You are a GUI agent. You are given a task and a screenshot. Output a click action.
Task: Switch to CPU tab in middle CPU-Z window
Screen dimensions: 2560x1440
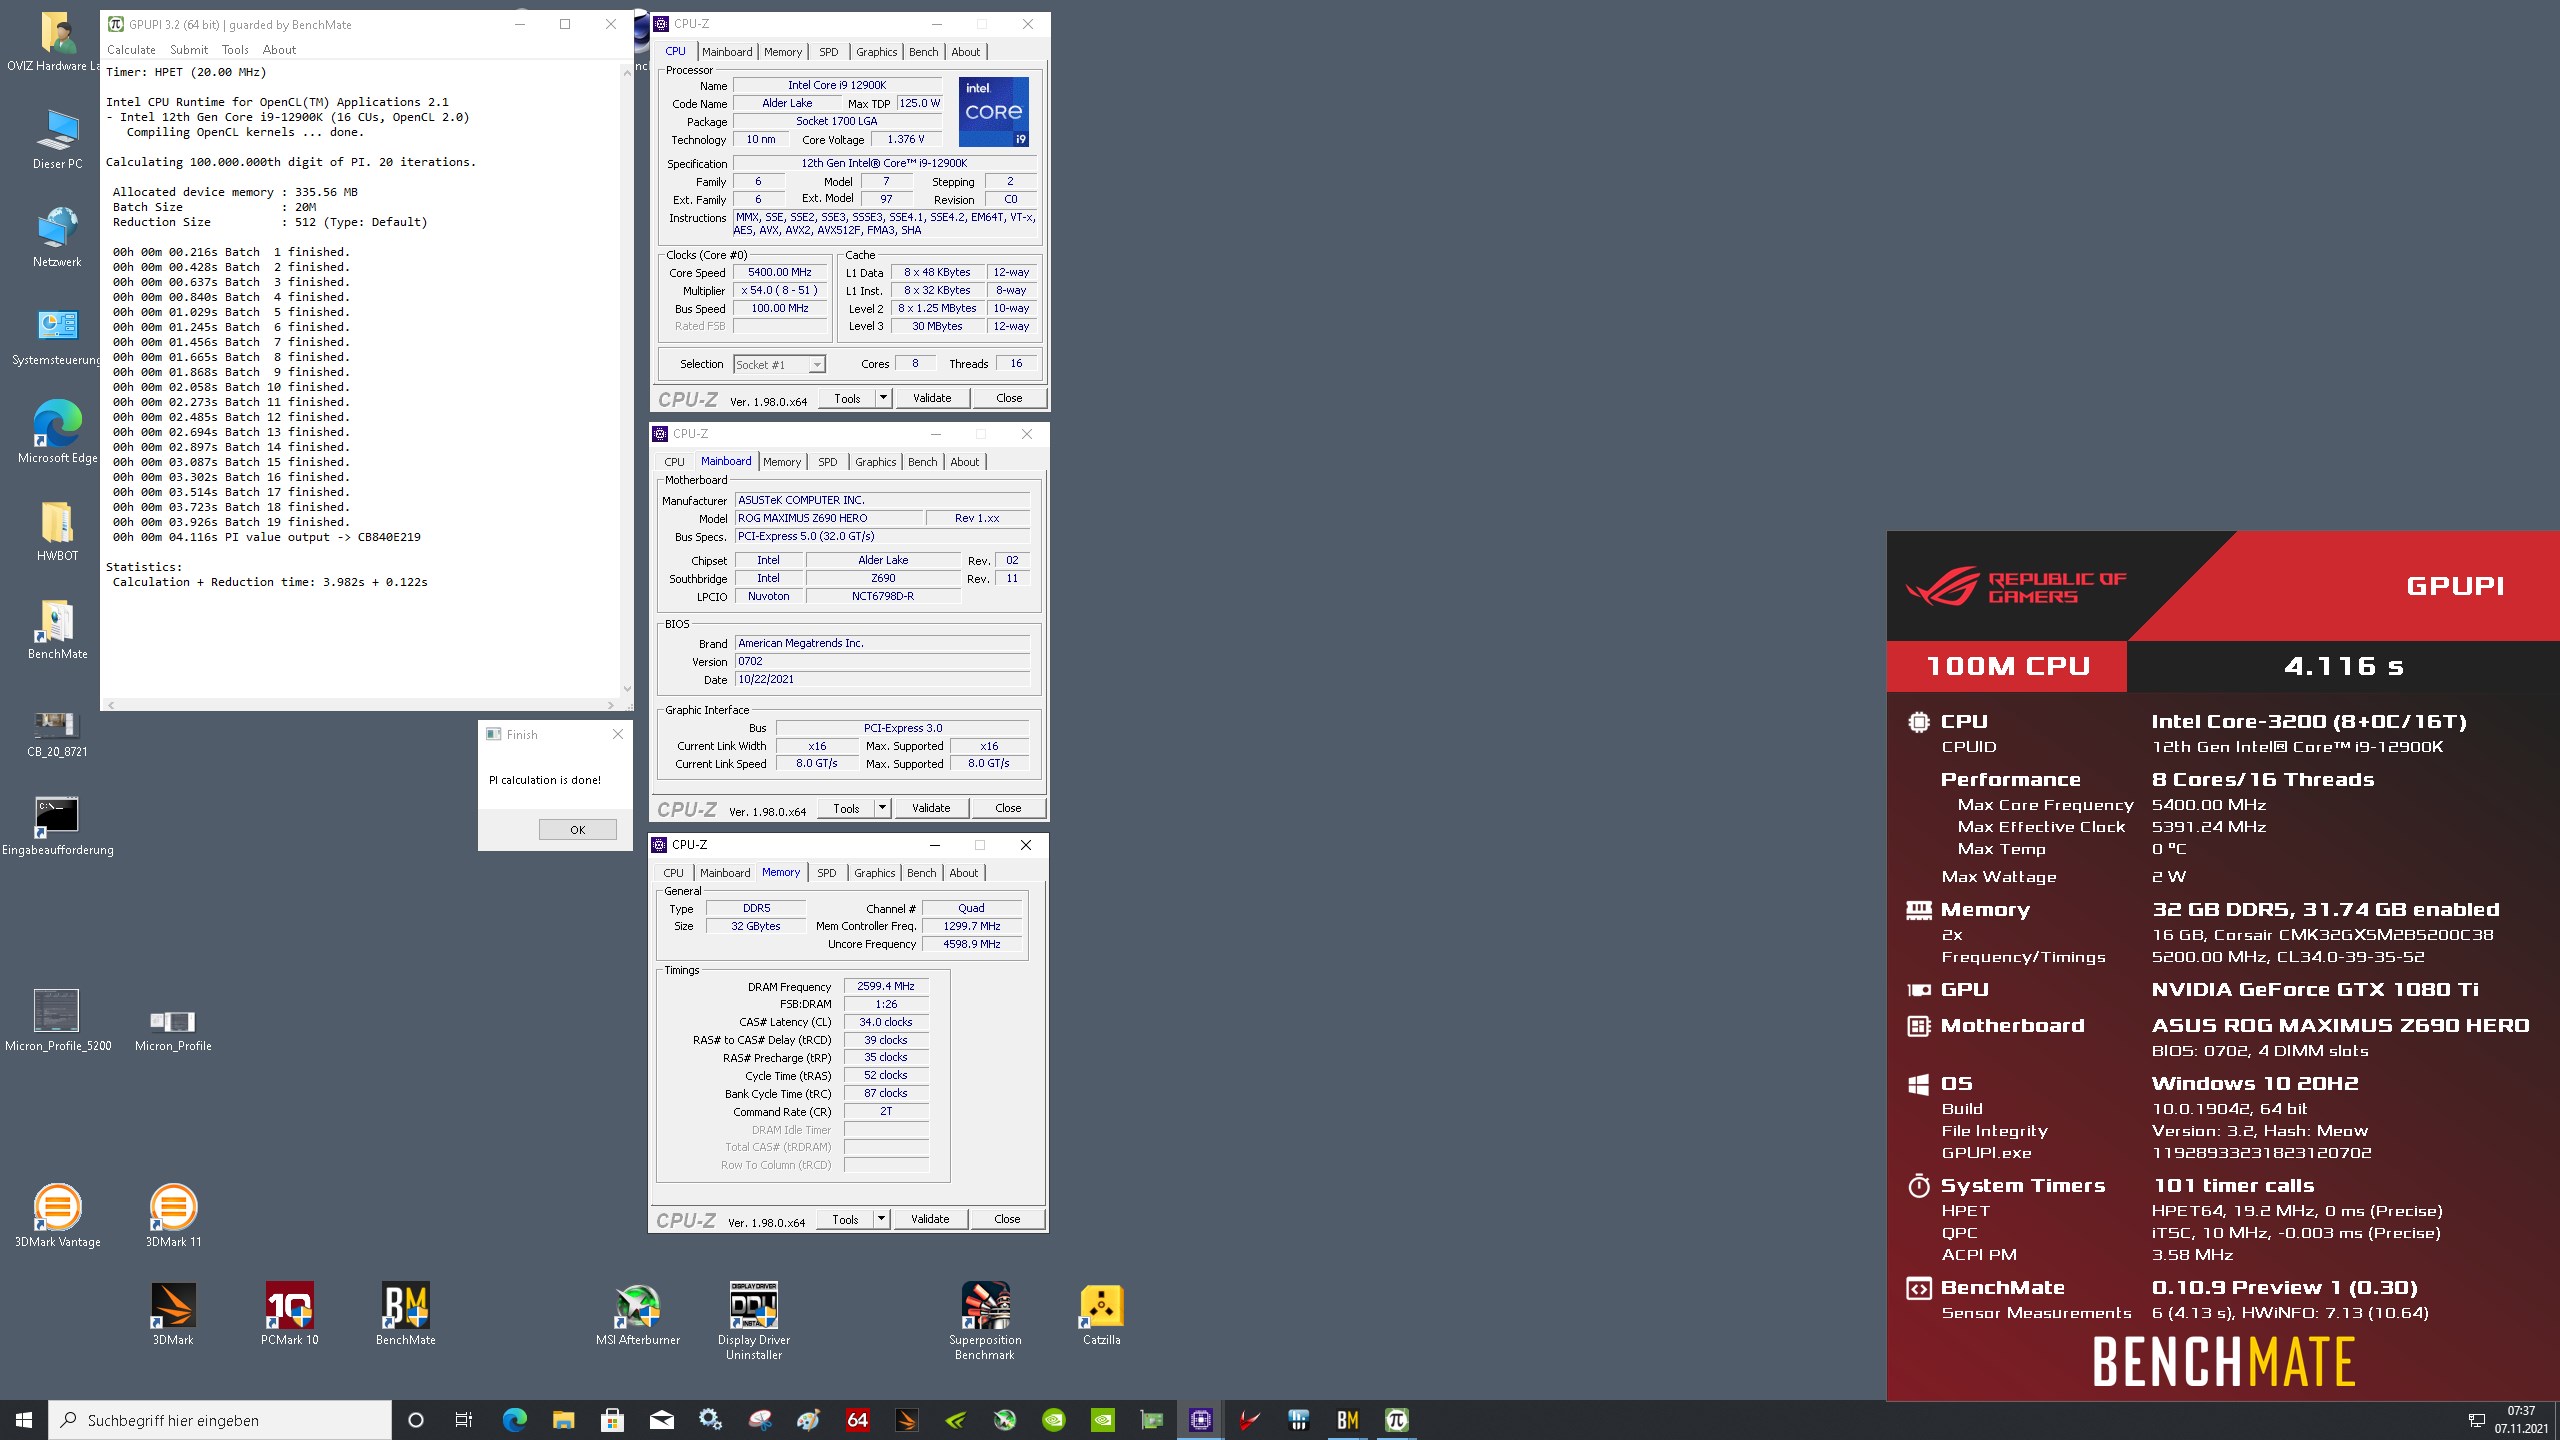pyautogui.click(x=675, y=462)
